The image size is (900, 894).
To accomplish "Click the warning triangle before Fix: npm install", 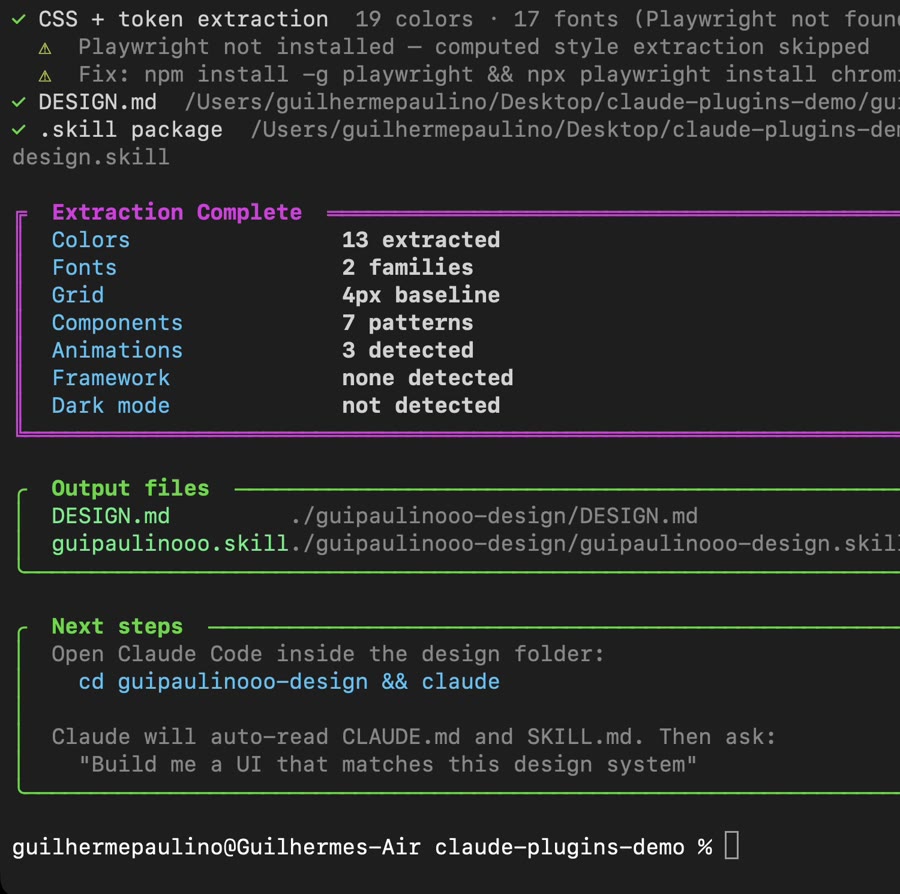I will [45, 76].
